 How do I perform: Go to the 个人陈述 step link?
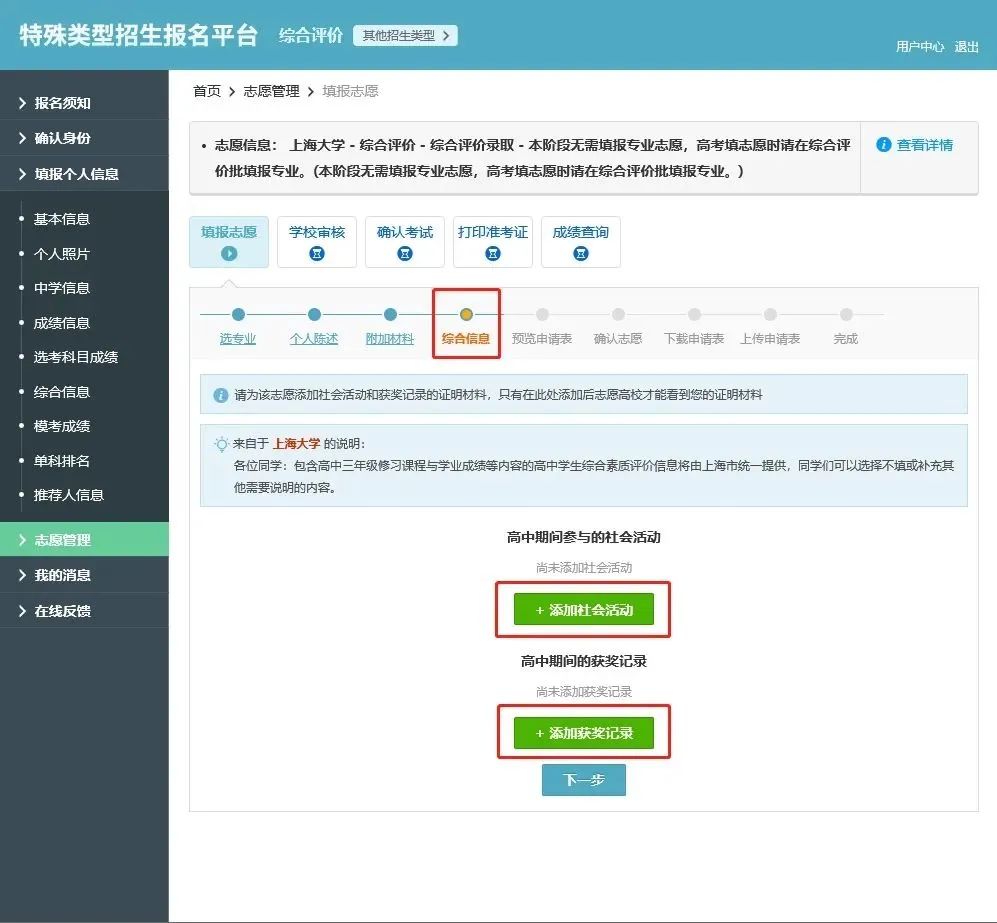[314, 339]
